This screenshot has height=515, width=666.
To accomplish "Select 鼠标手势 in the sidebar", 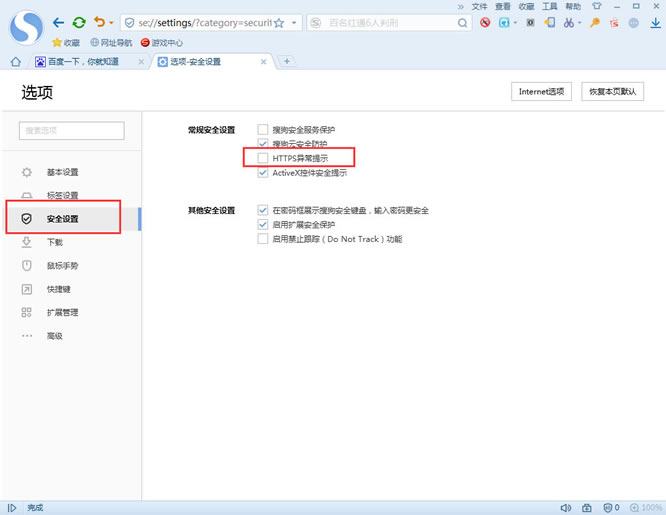I will coord(71,266).
